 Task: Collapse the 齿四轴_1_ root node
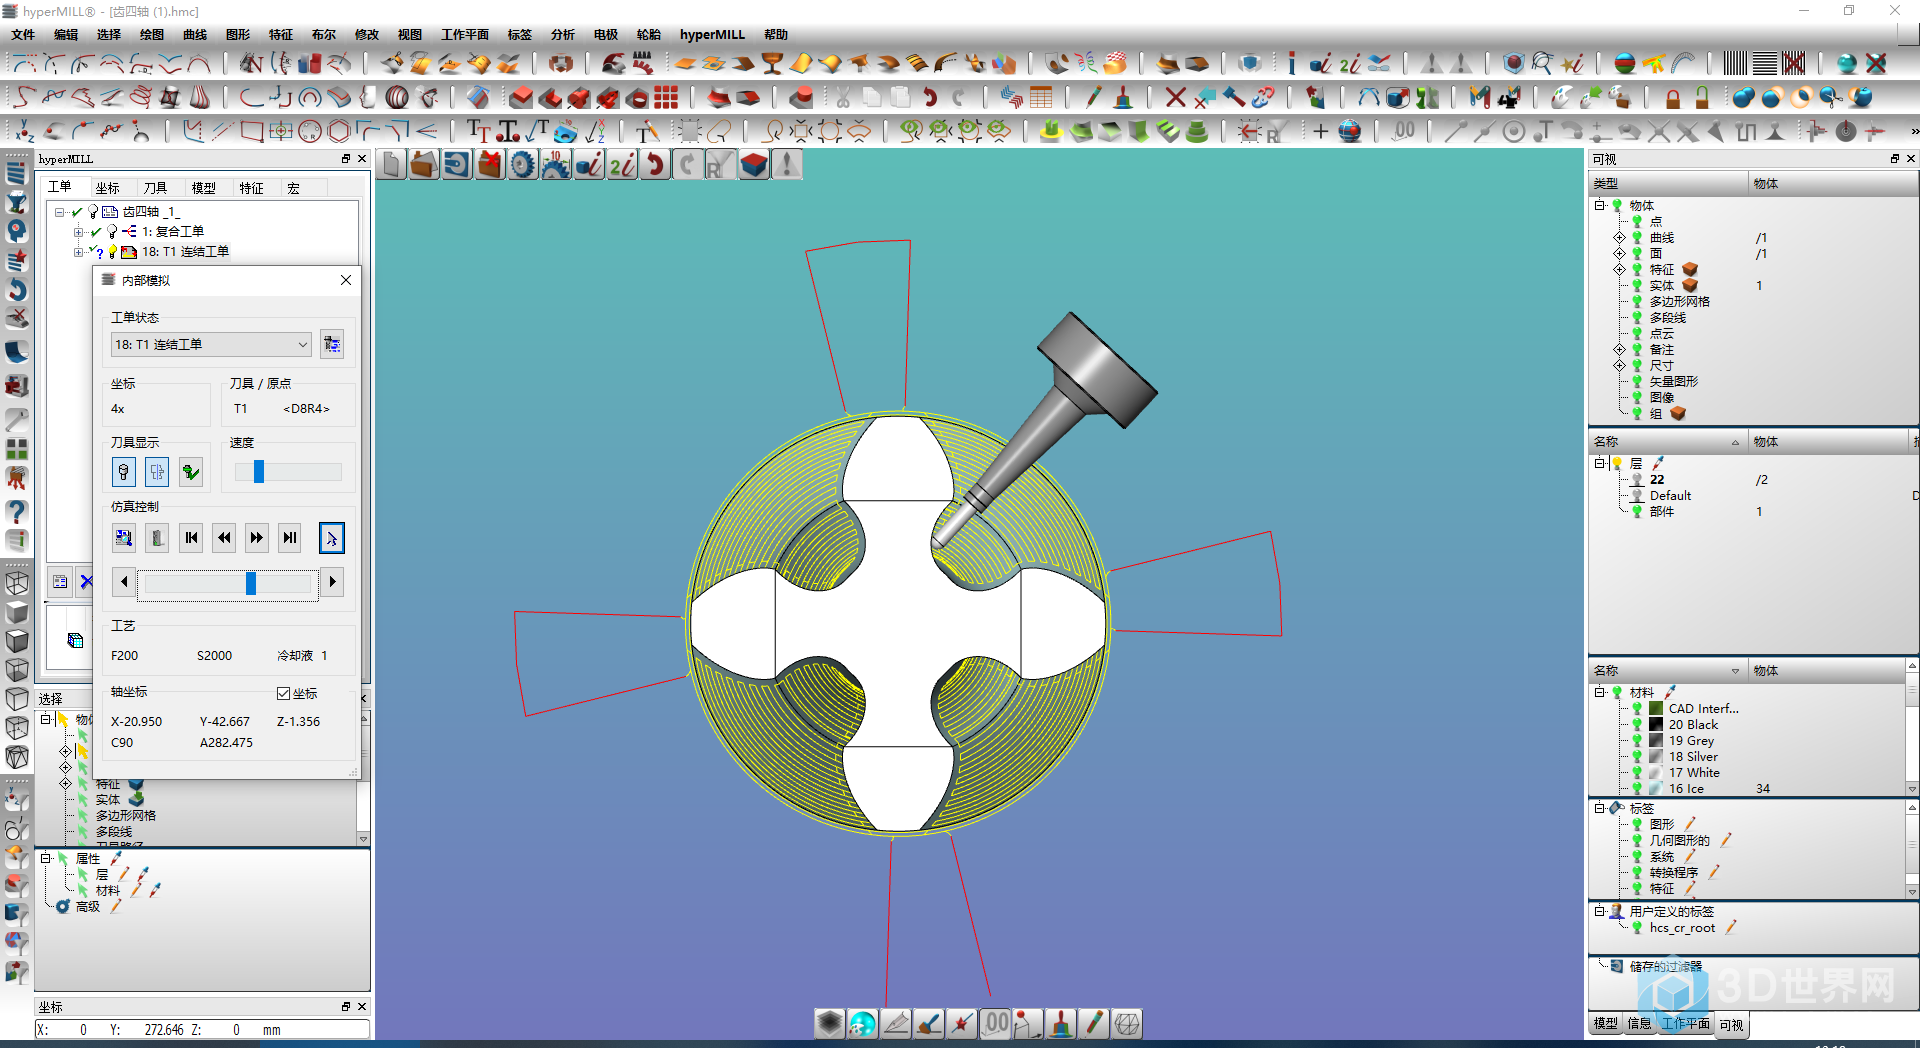click(60, 212)
